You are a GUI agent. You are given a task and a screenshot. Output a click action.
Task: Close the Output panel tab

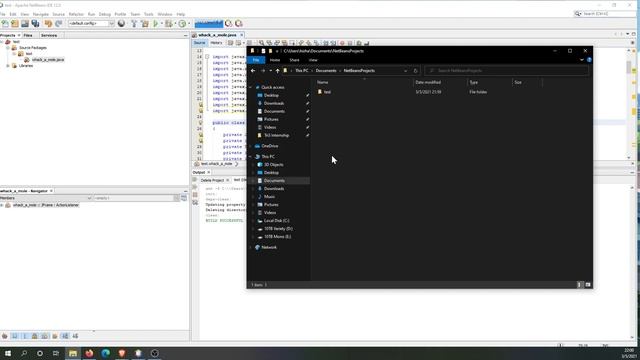(209, 173)
